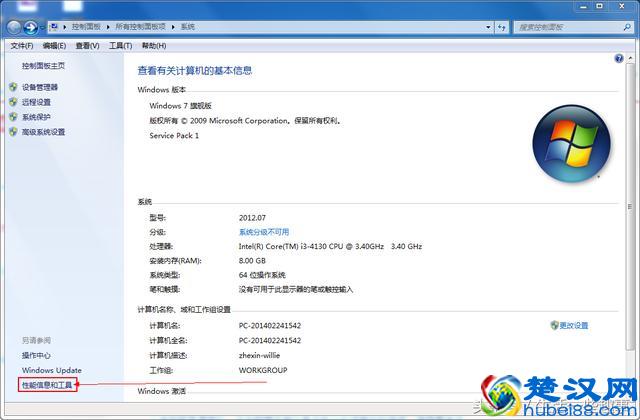Click the 系统分级不可用 rating link
640x420 pixels.
point(264,232)
